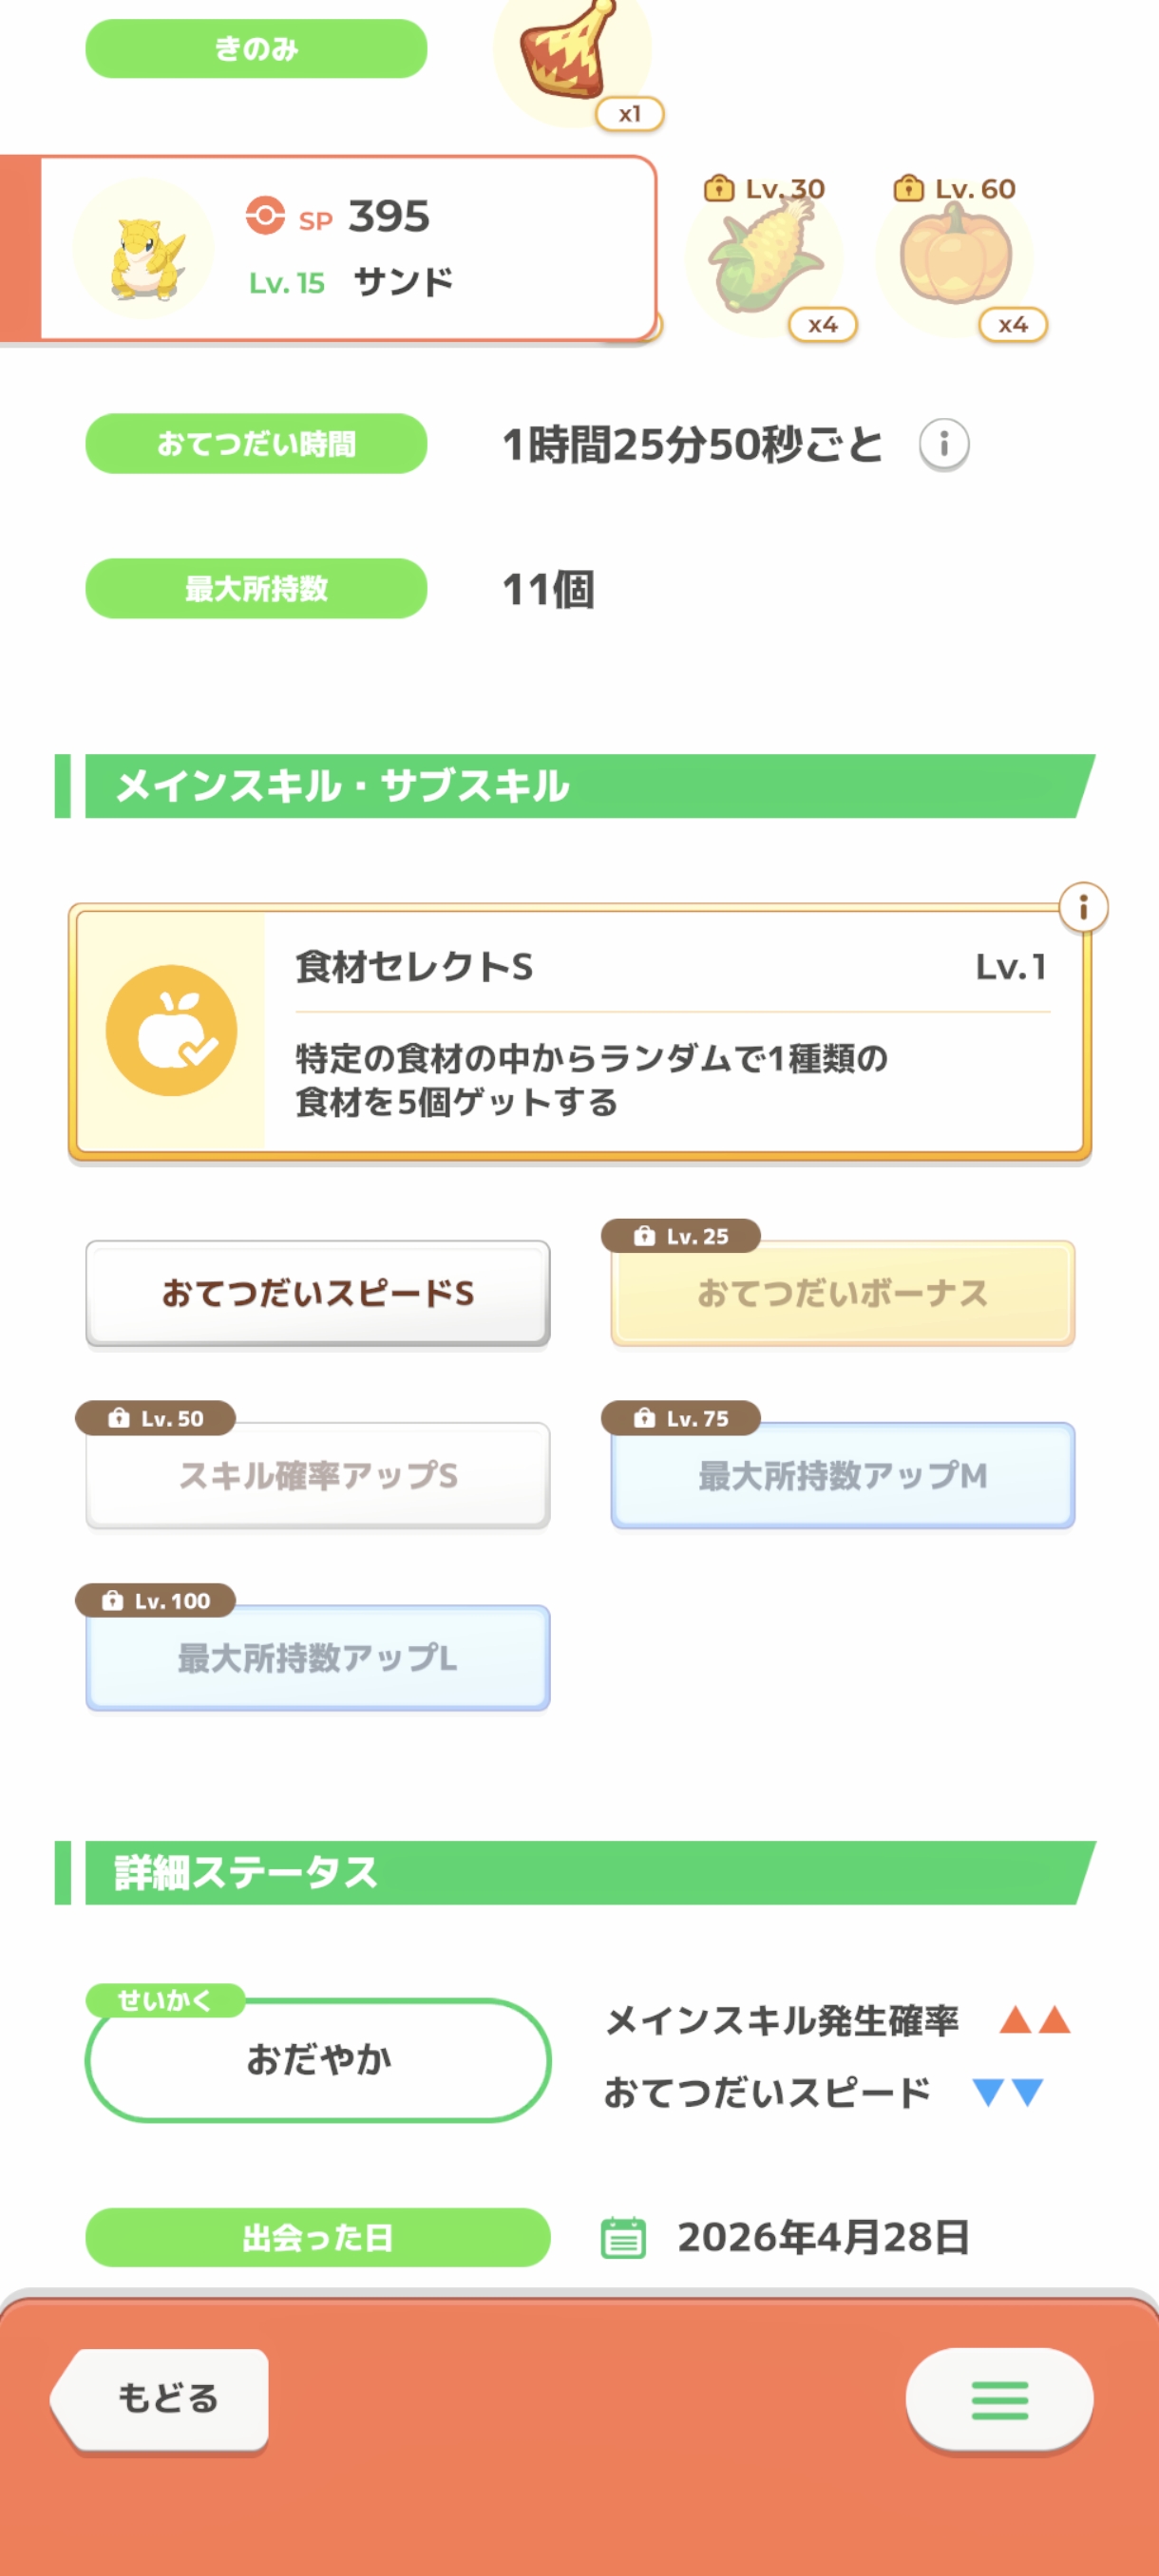
Task: Tap the Sandshrew portrait icon
Action: coord(145,250)
